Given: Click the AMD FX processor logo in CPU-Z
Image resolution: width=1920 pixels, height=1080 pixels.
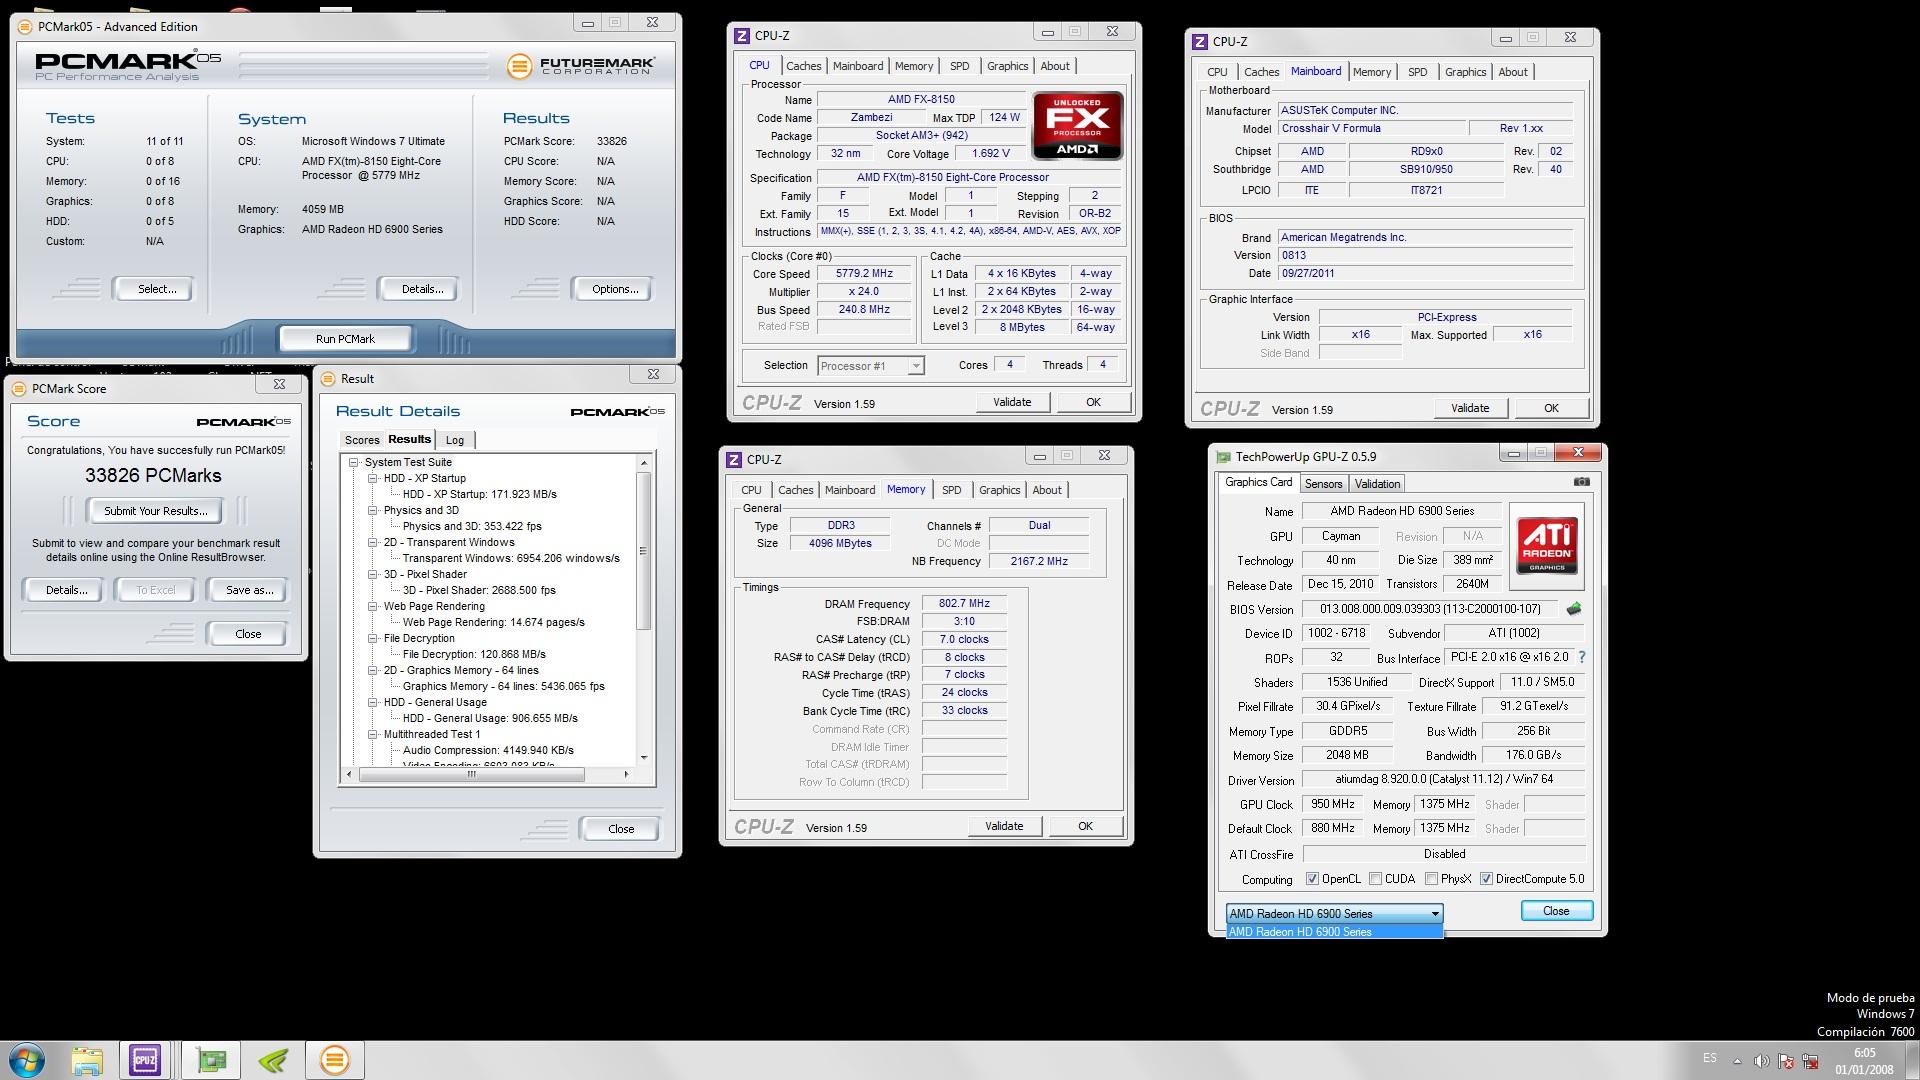Looking at the screenshot, I should point(1078,126).
